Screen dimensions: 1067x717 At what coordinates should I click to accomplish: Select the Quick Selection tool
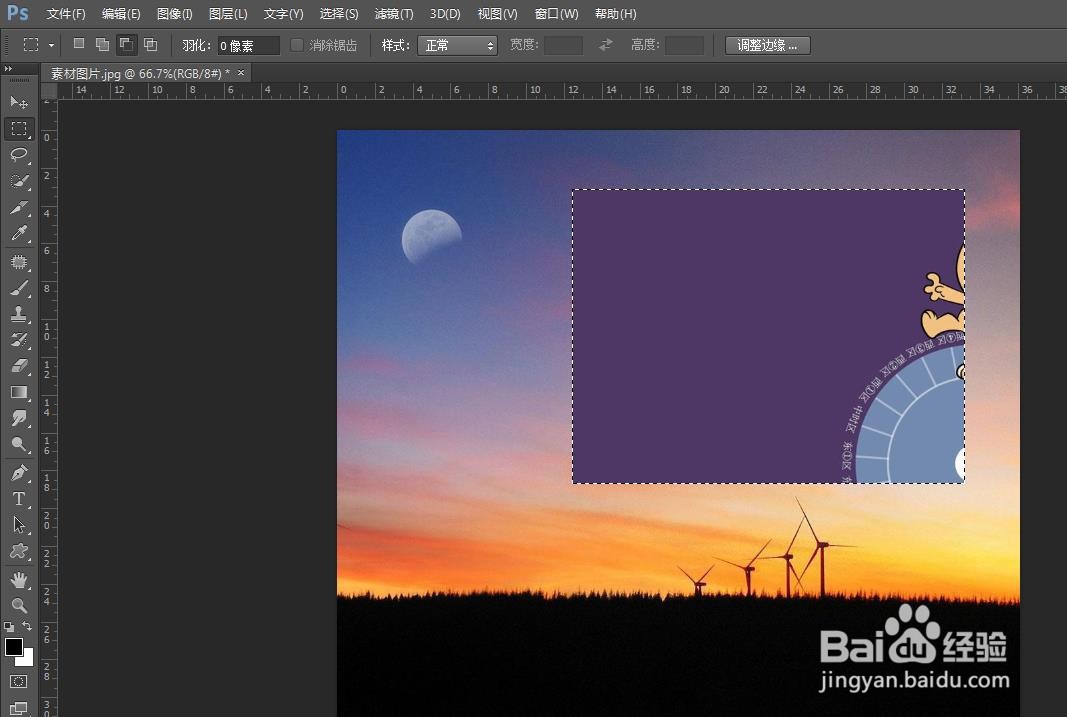coord(19,181)
